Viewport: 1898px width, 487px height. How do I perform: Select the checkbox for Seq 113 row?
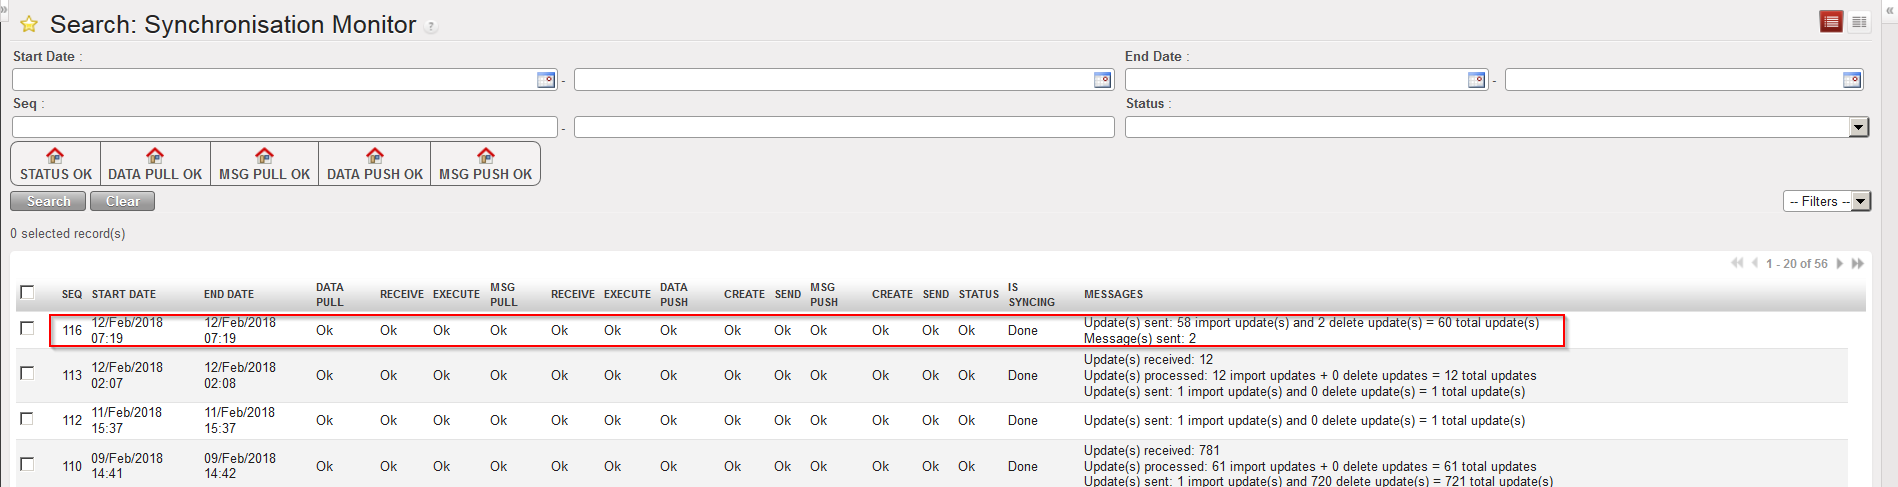pos(27,374)
